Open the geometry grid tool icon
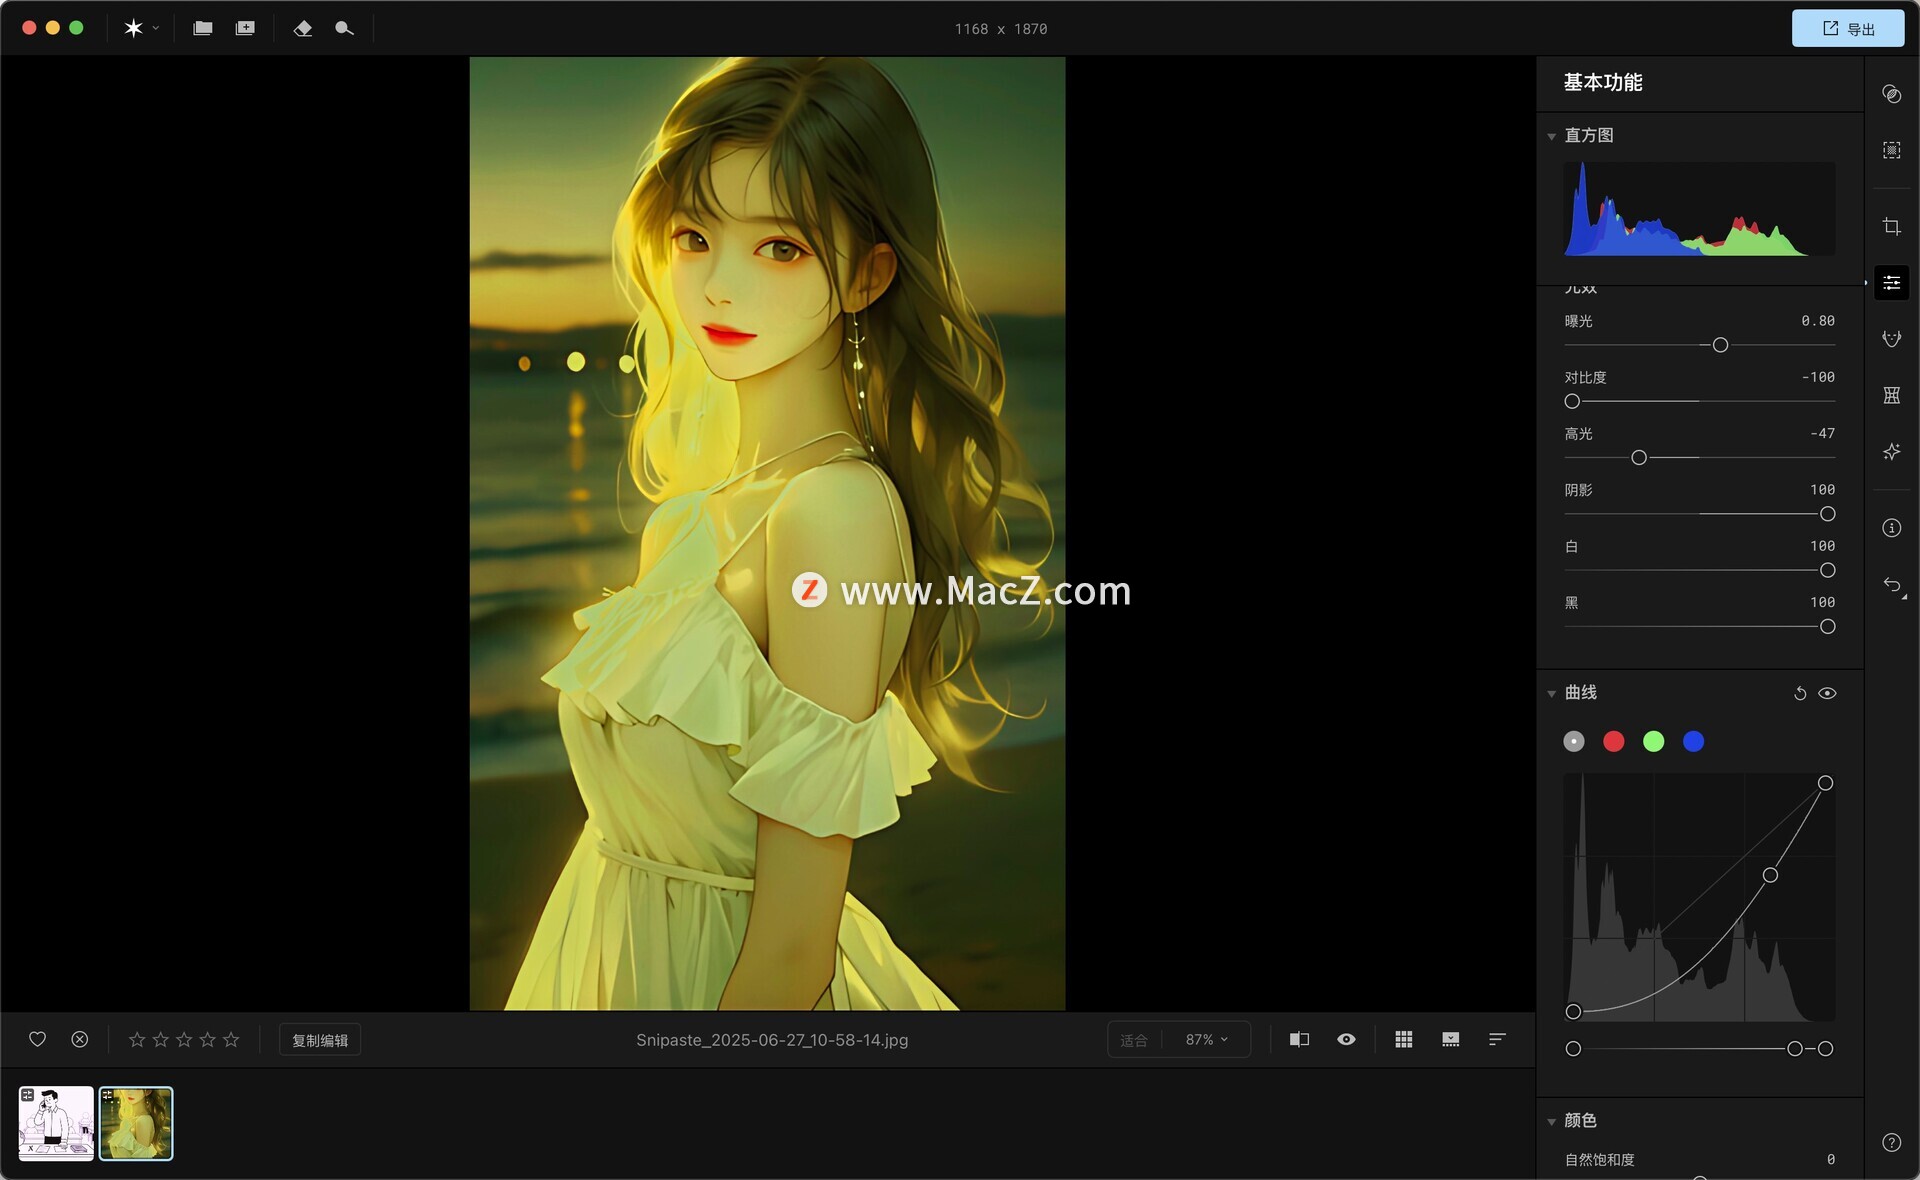Viewport: 1920px width, 1180px height. (1891, 395)
